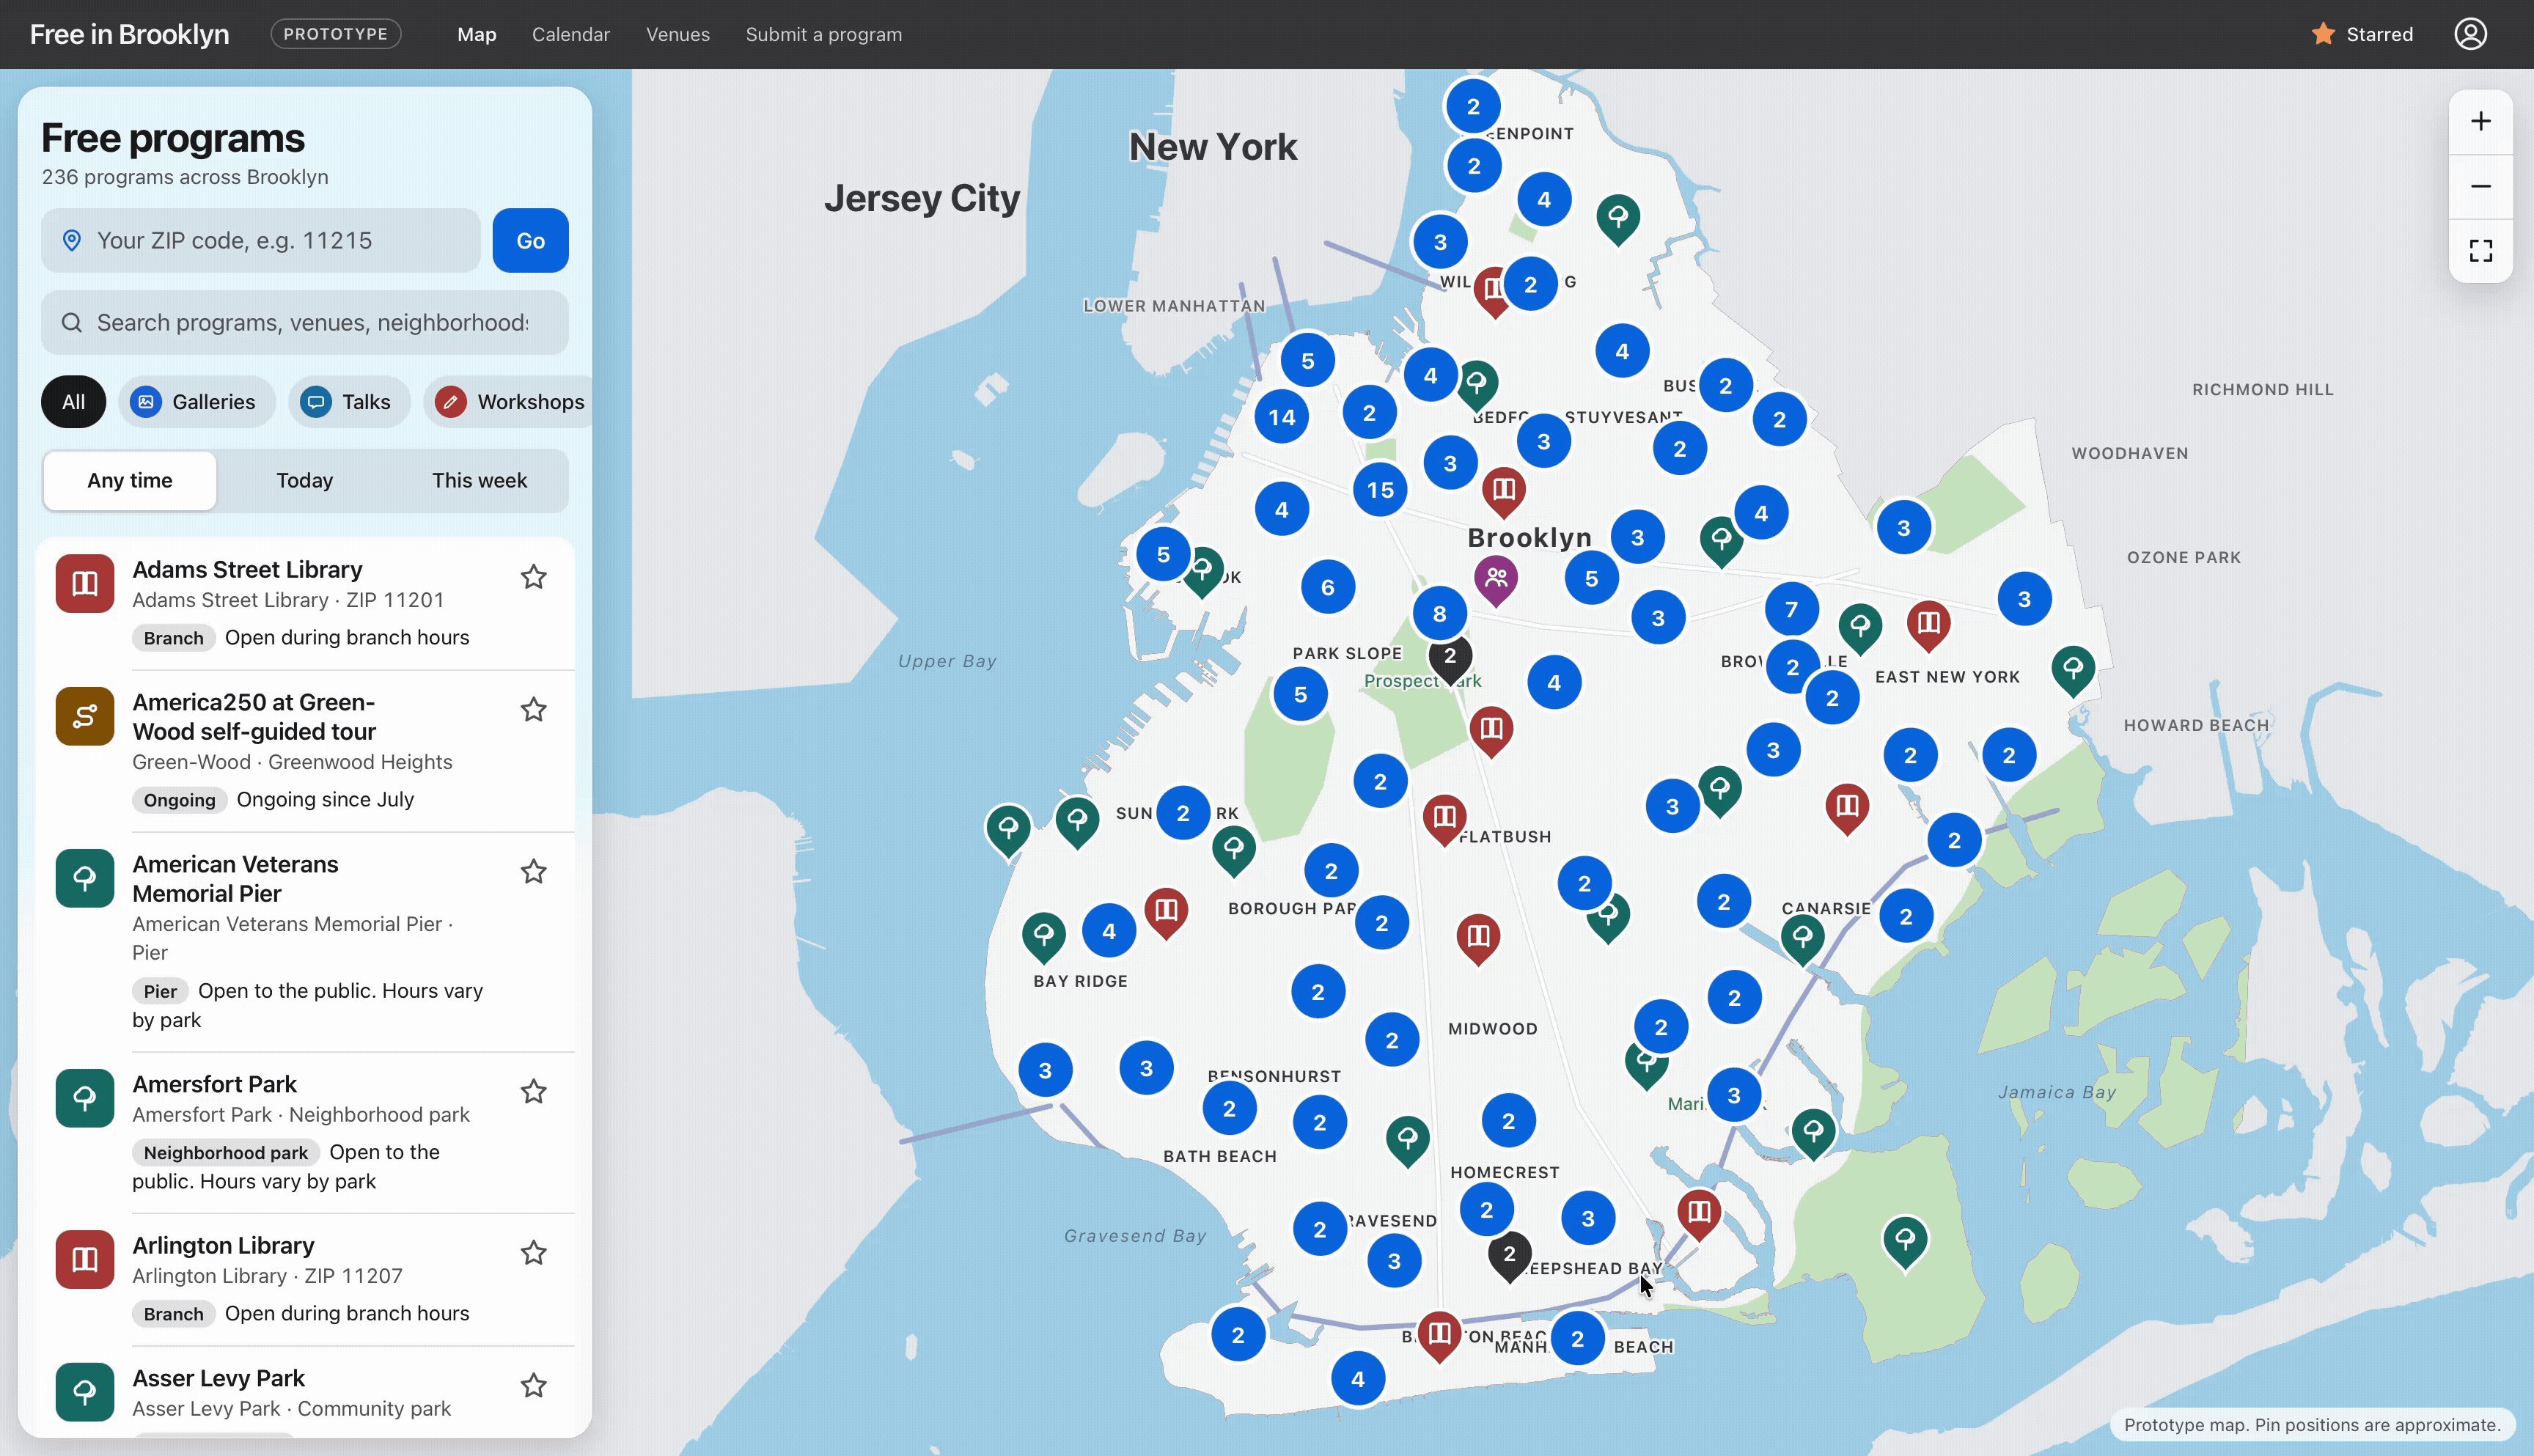Select the Any time filter
The height and width of the screenshot is (1456, 2534).
pyautogui.click(x=130, y=481)
